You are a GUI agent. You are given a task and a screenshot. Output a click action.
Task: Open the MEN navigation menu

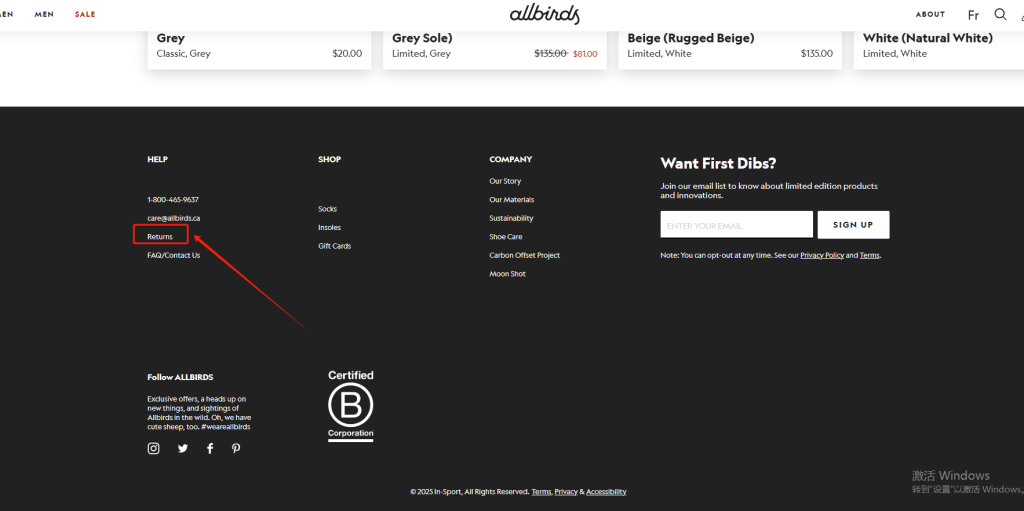(44, 14)
